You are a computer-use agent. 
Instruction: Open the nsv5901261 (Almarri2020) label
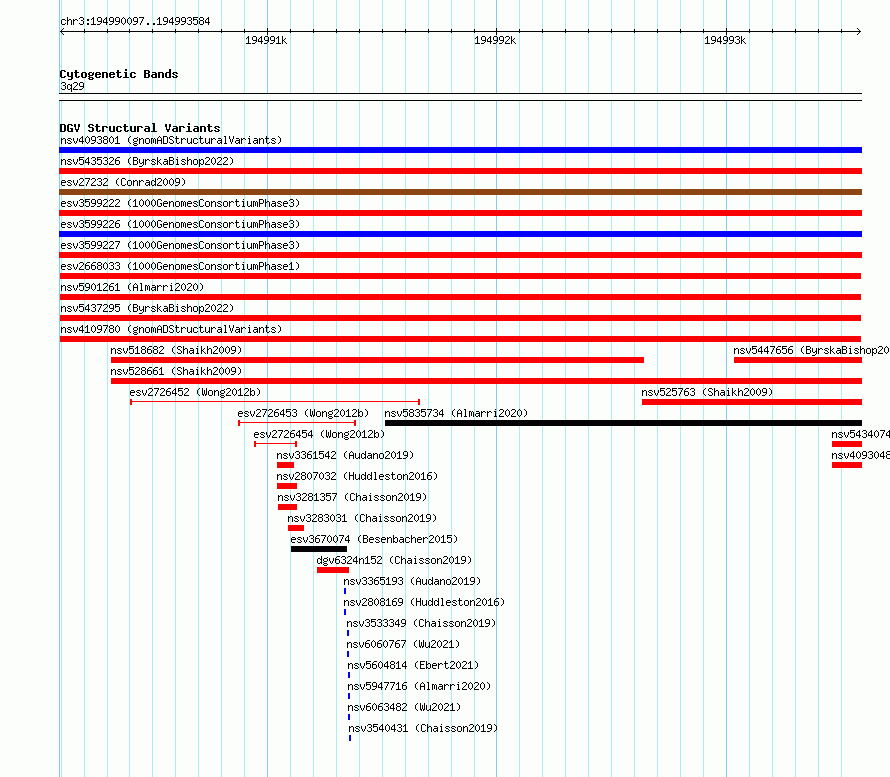click(x=132, y=287)
